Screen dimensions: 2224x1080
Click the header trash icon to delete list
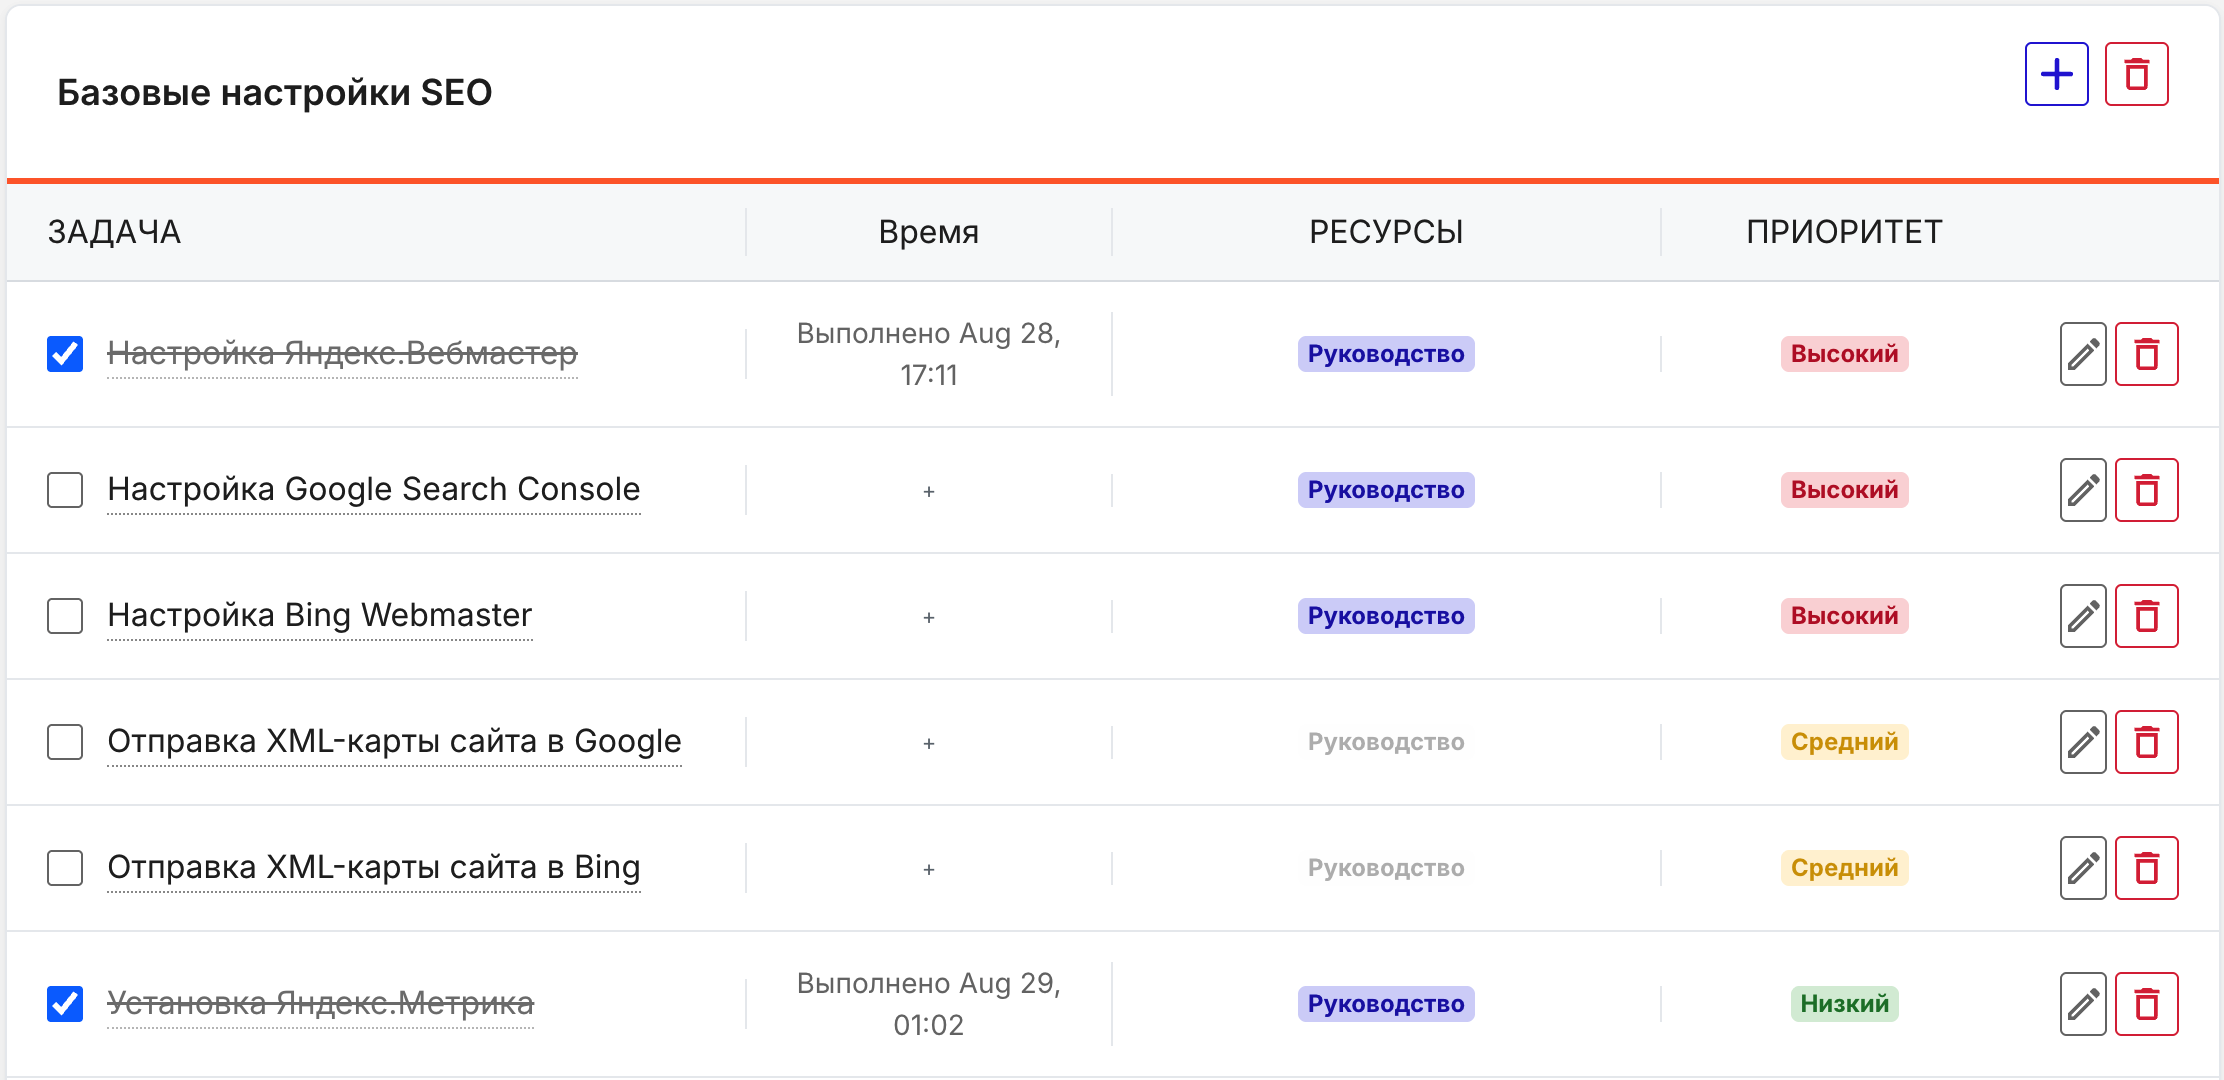pos(2137,73)
